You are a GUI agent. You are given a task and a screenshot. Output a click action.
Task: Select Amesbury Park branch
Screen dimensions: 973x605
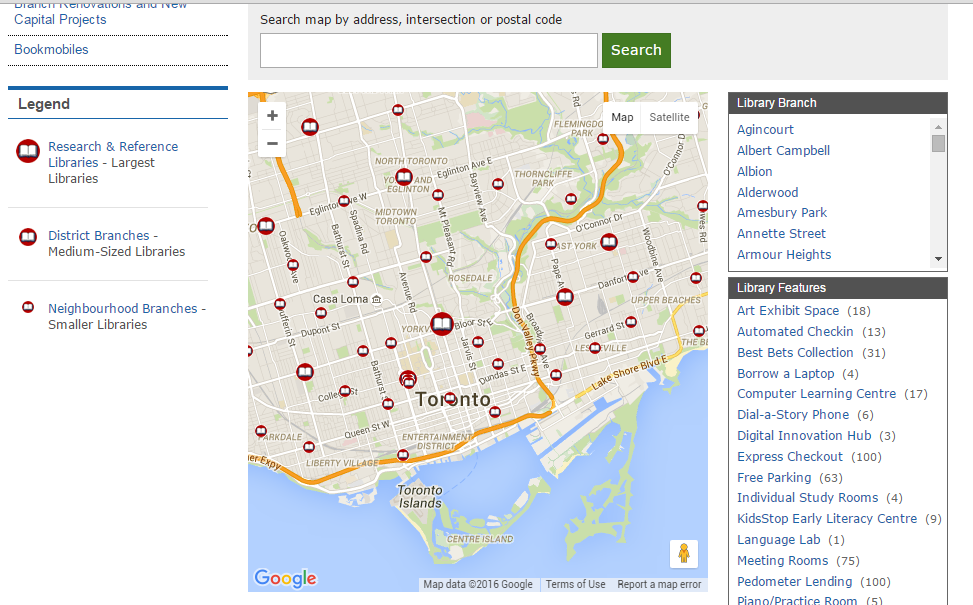[782, 213]
